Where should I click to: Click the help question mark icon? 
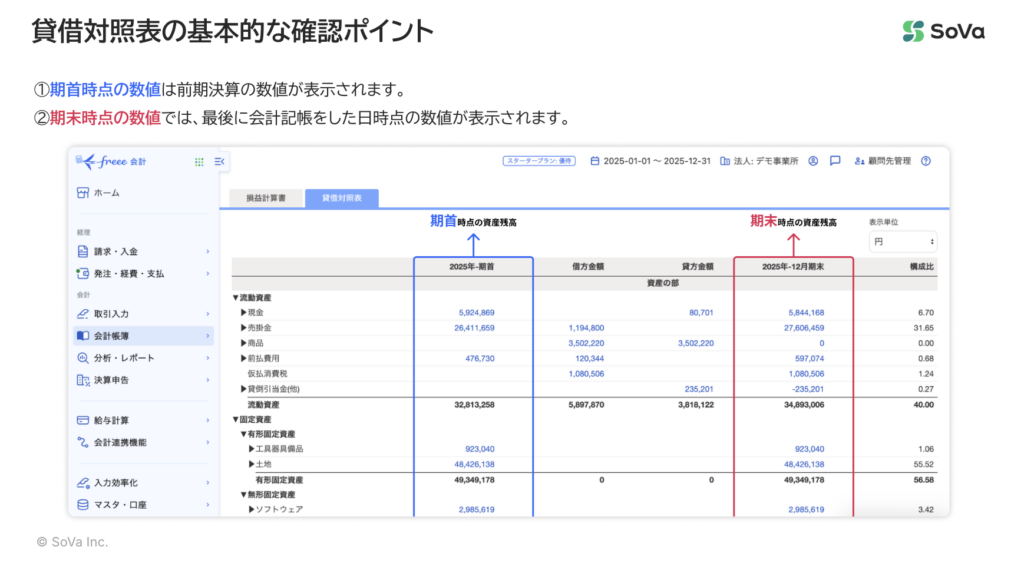point(925,161)
